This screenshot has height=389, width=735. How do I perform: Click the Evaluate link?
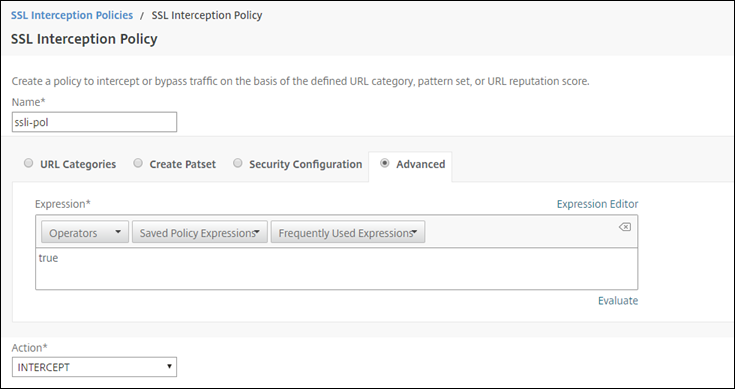(x=618, y=300)
